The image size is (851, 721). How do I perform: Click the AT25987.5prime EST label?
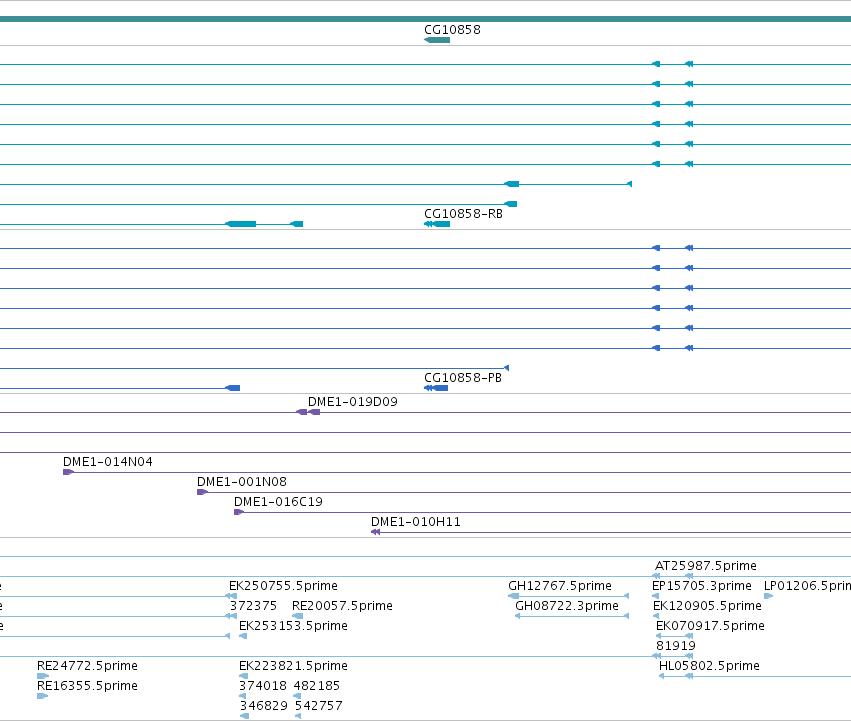(706, 566)
